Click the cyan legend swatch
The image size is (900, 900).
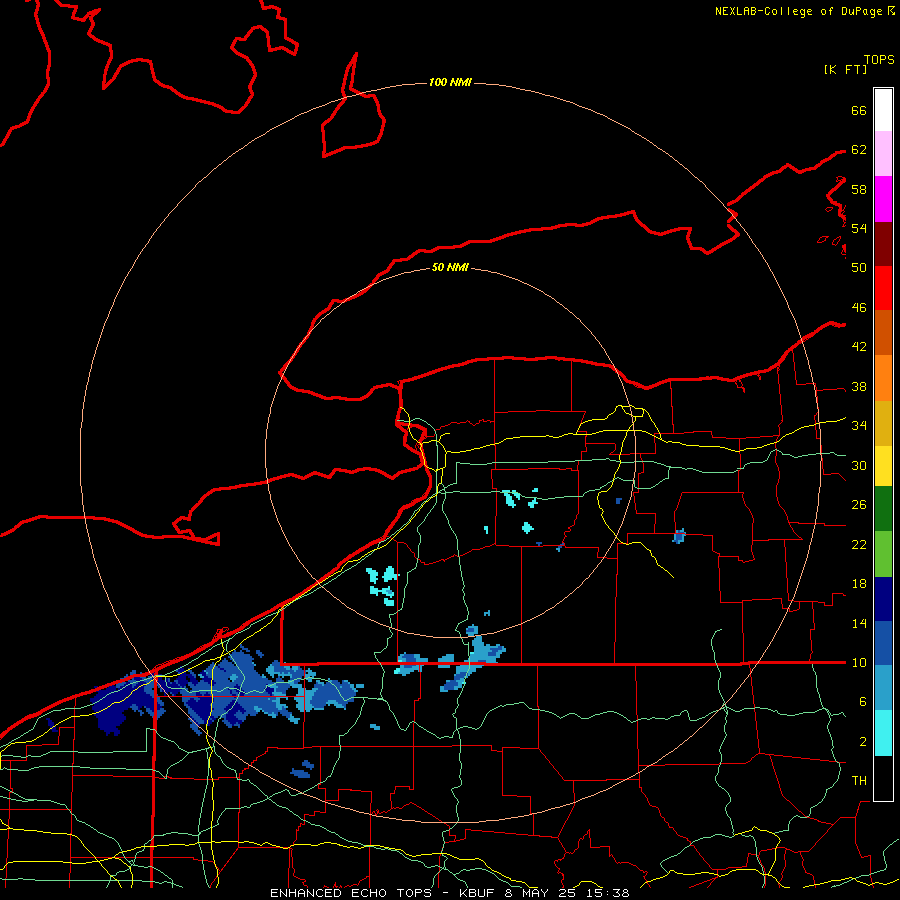(883, 733)
